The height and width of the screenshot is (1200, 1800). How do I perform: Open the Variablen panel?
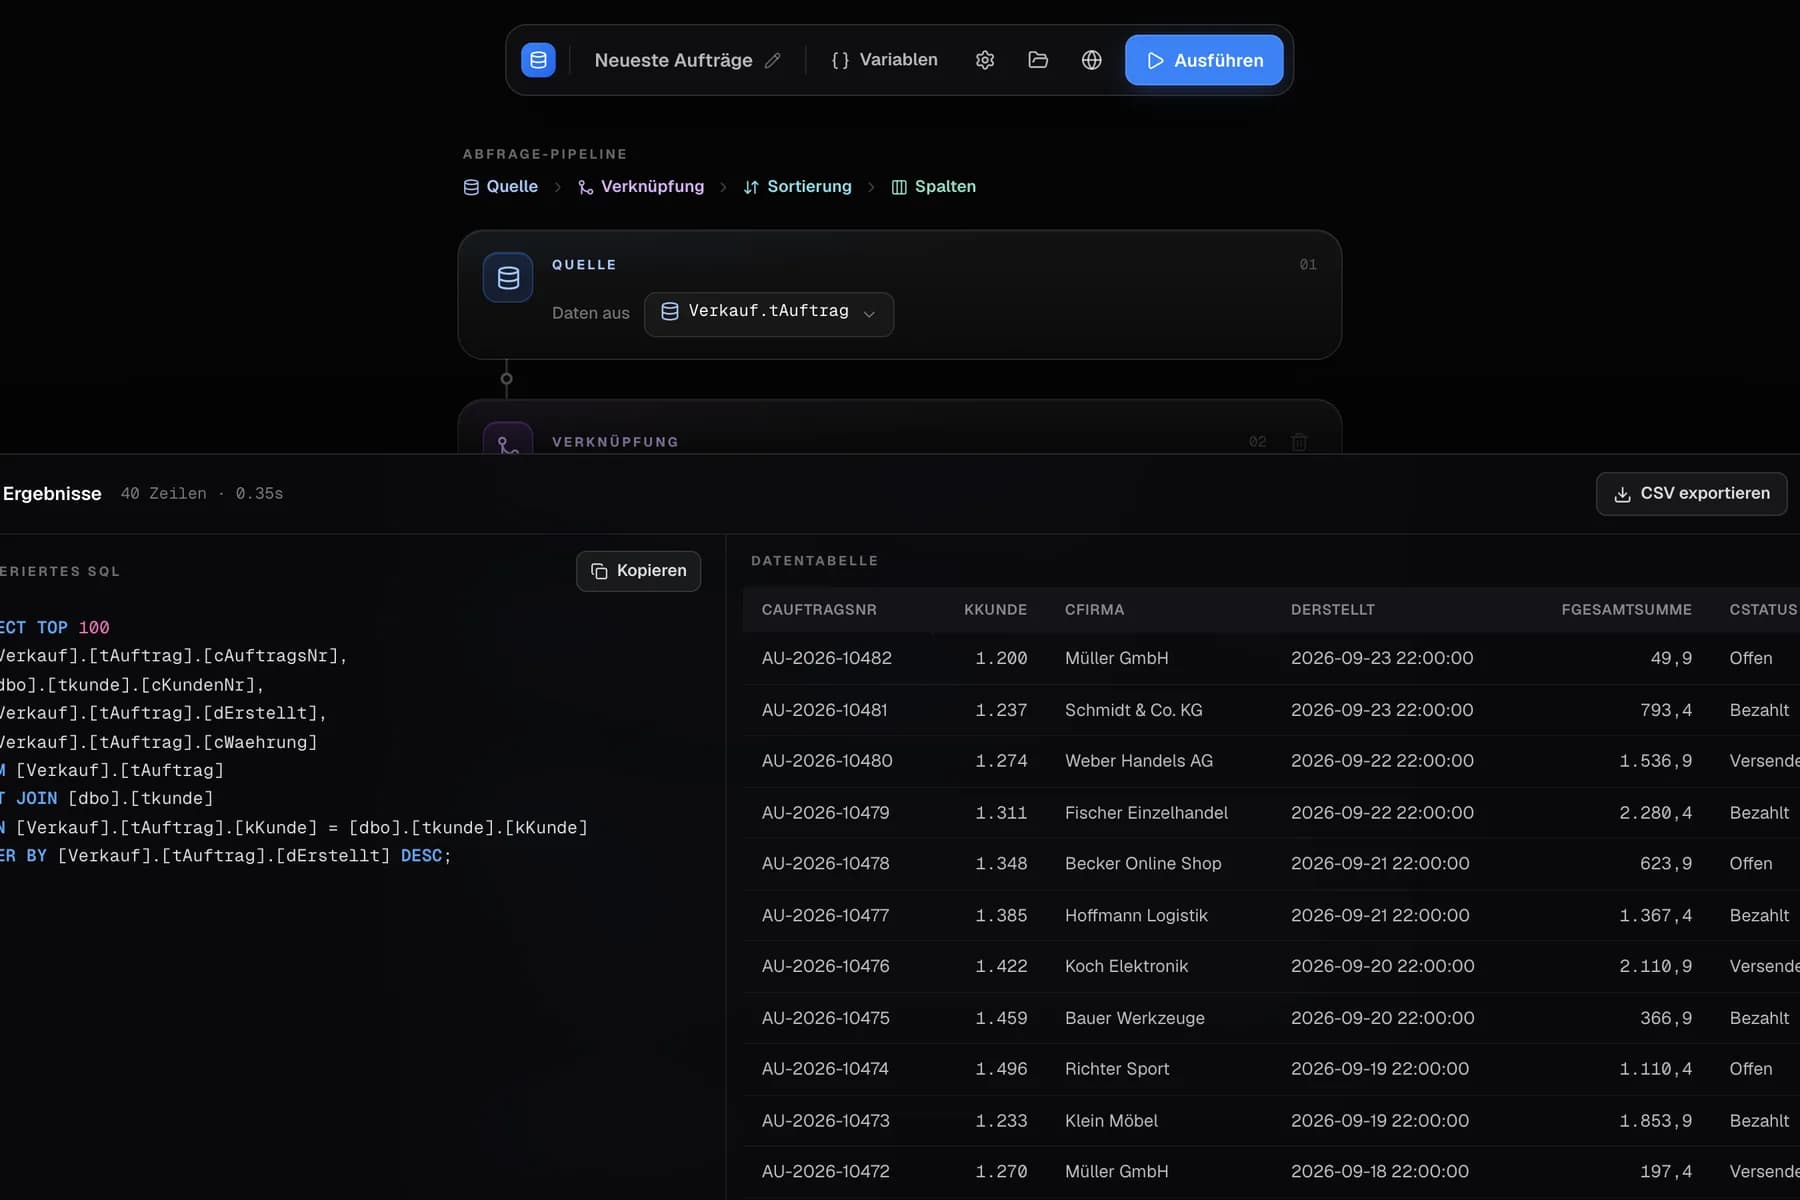(x=885, y=60)
